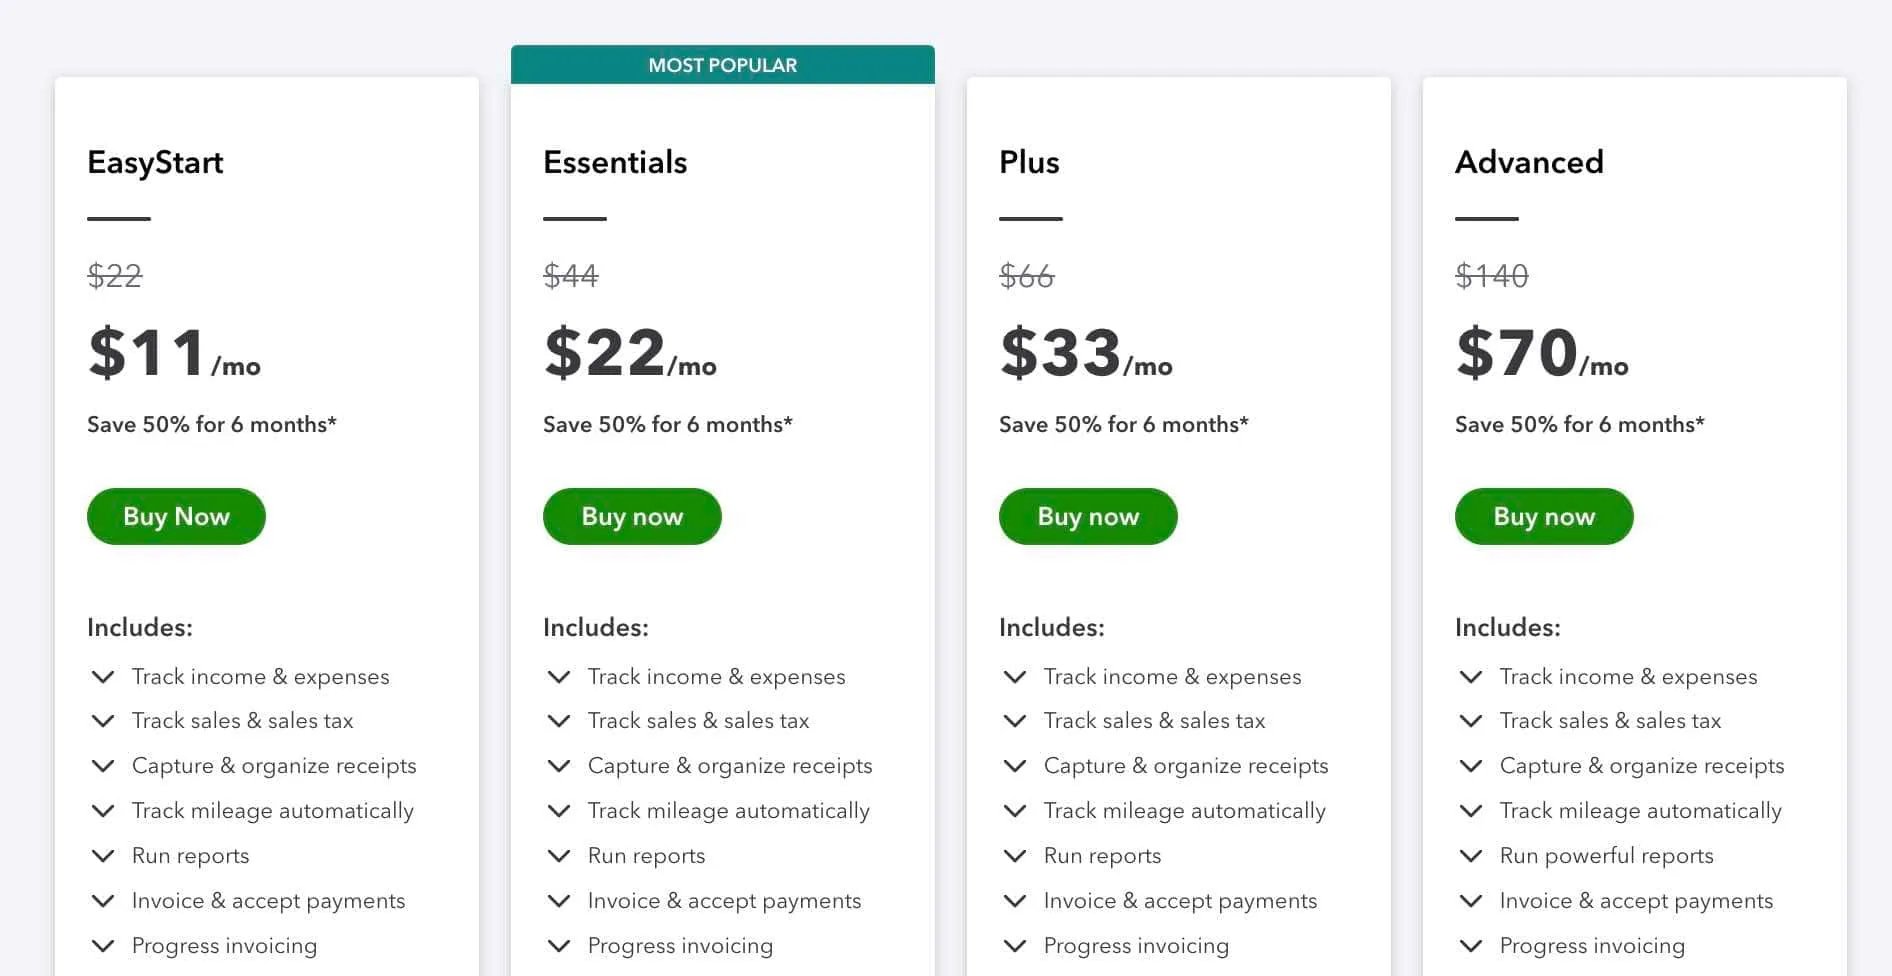1892x976 pixels.
Task: Expand Essentials 'Track sales & sales tax' chevron
Action: (x=558, y=721)
